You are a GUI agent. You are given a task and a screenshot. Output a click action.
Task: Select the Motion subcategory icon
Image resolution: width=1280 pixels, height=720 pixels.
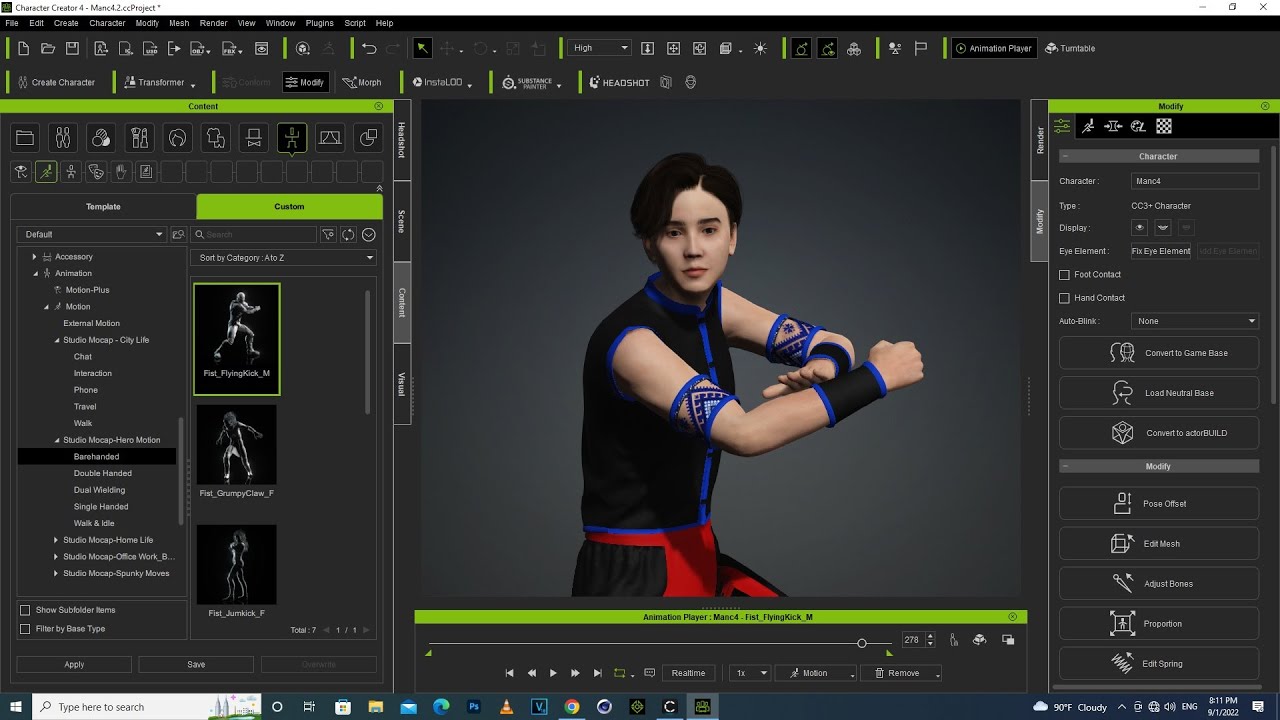(x=46, y=172)
